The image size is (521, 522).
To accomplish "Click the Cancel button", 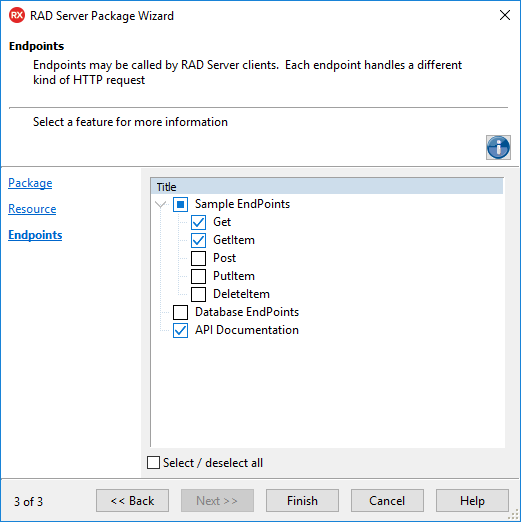I will [387, 501].
